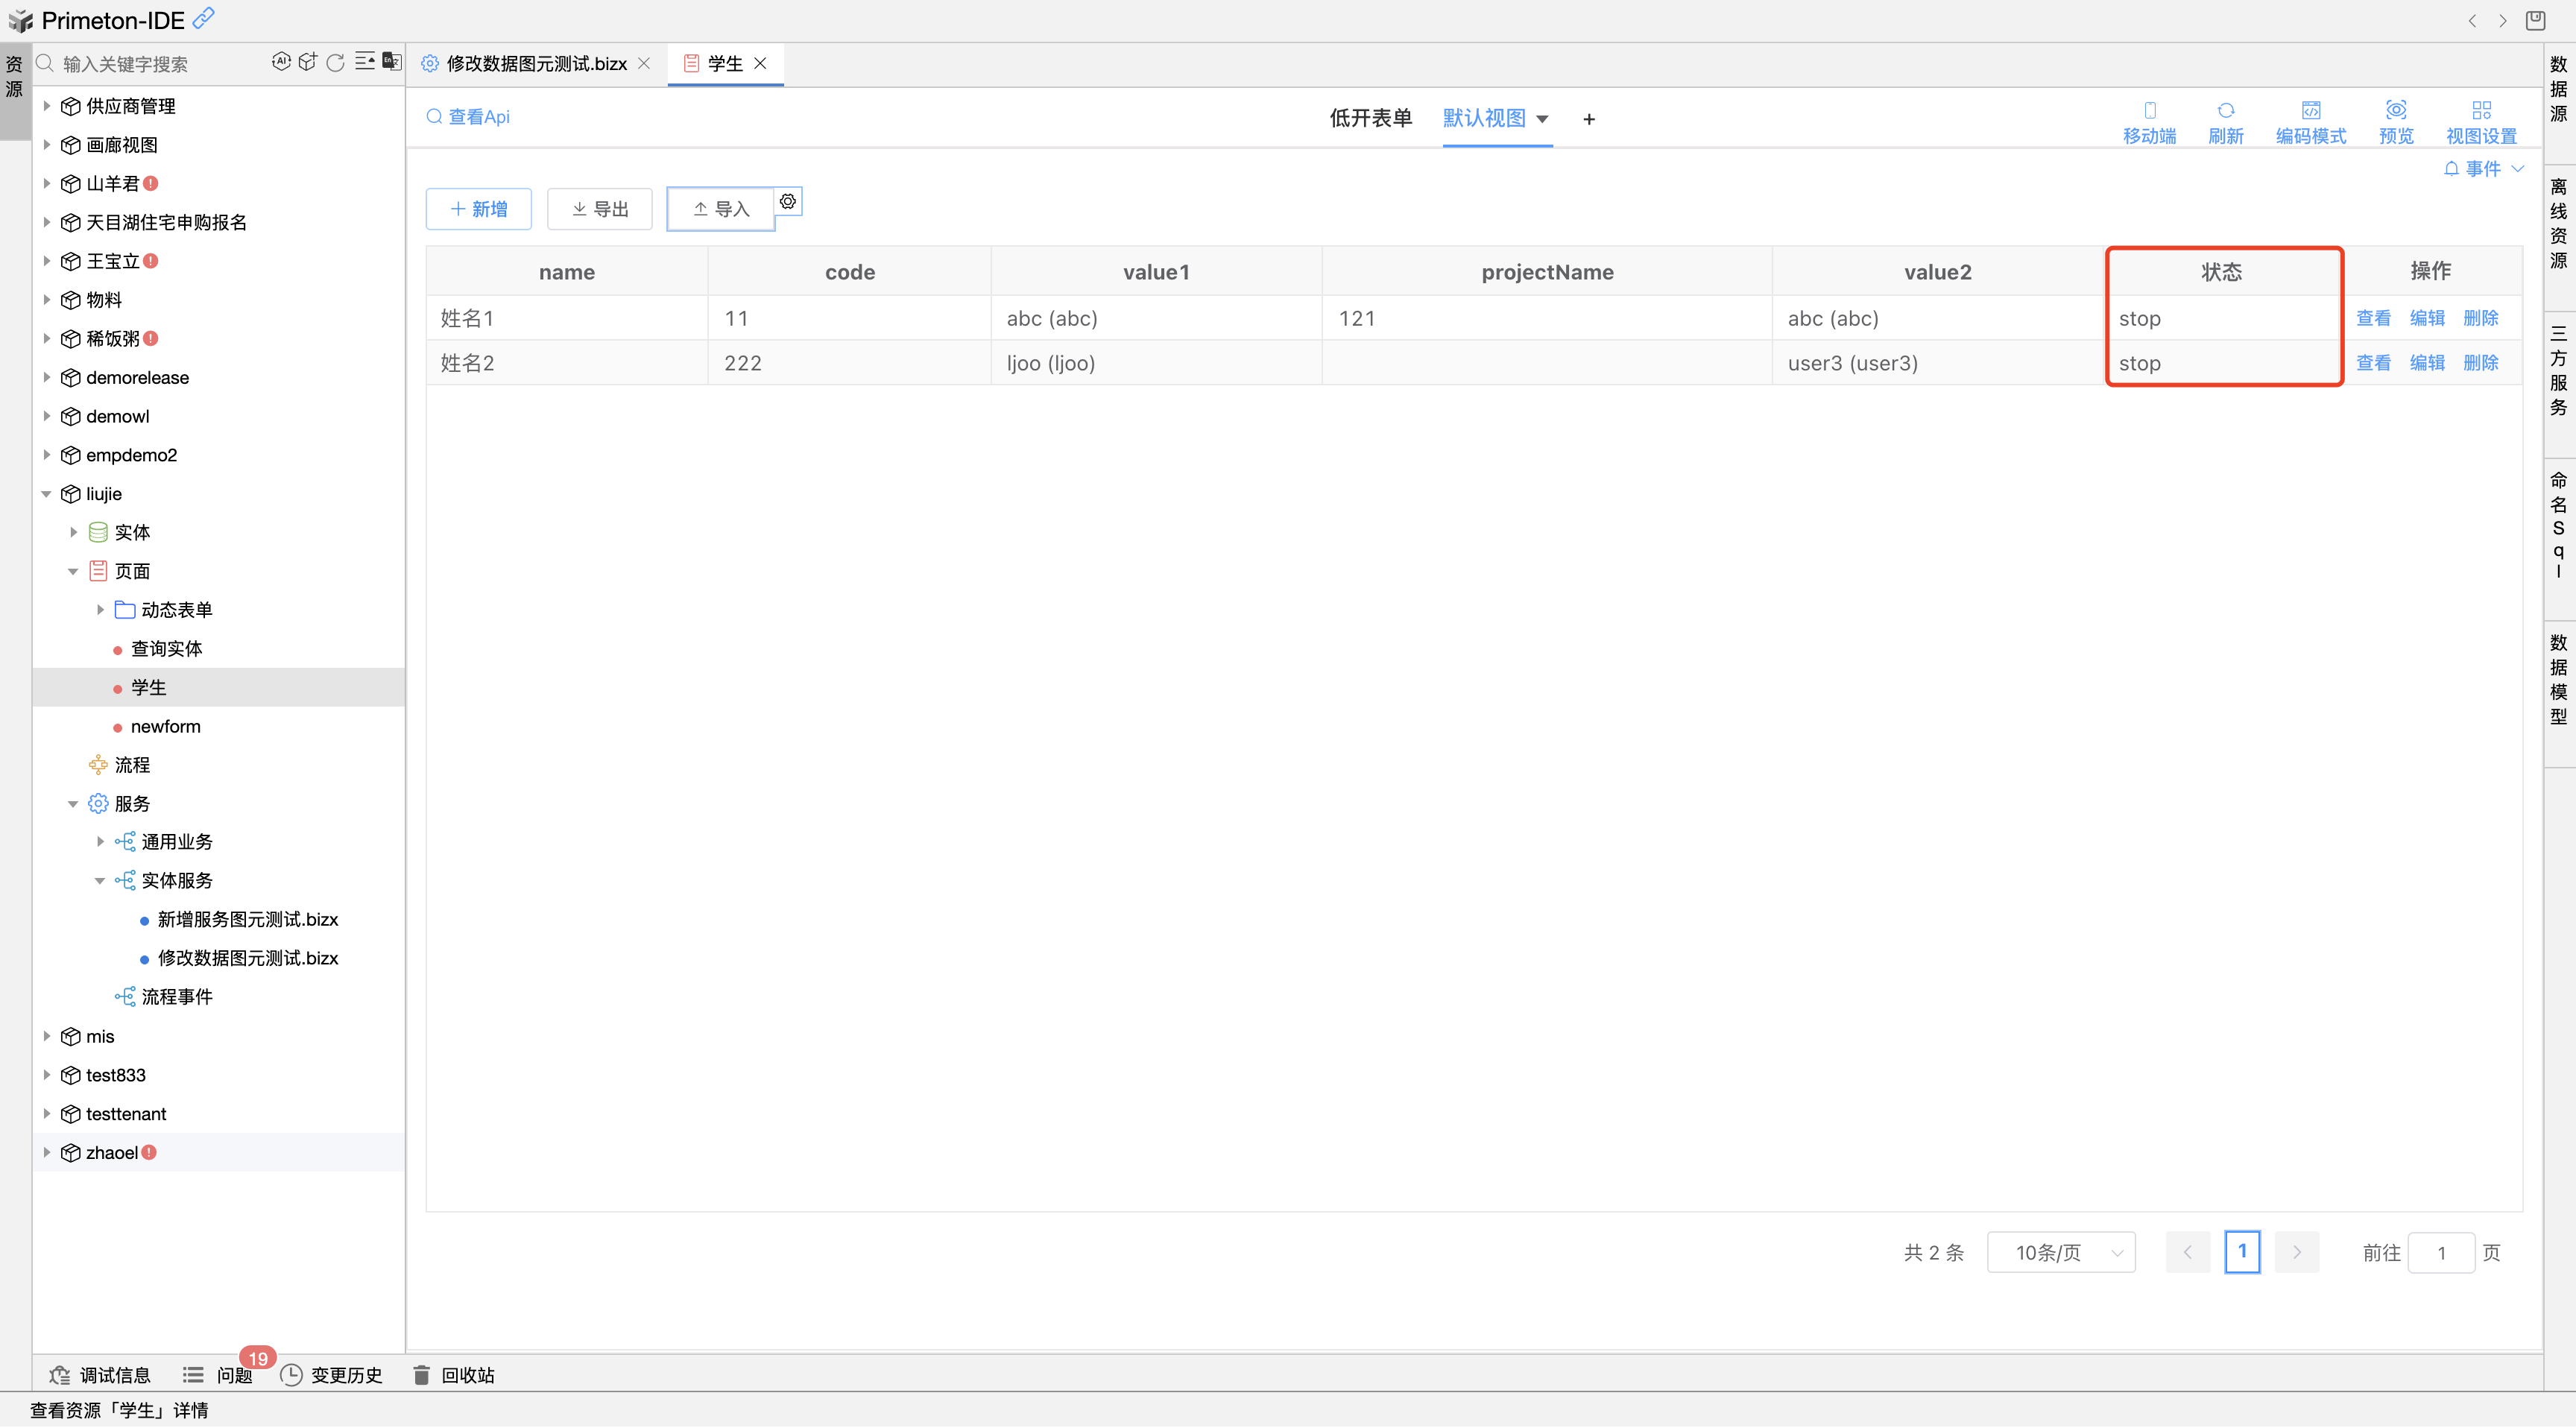
Task: Collapse all tree nodes icon
Action: (x=365, y=62)
